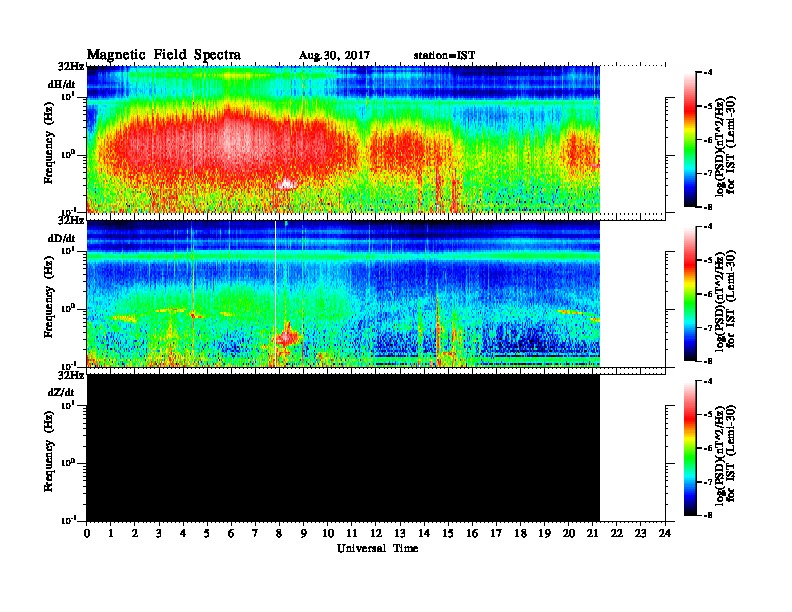The image size is (792, 612).
Task: Click the log(PSD) legend text beside dZ/dt color bar
Action: tap(725, 455)
